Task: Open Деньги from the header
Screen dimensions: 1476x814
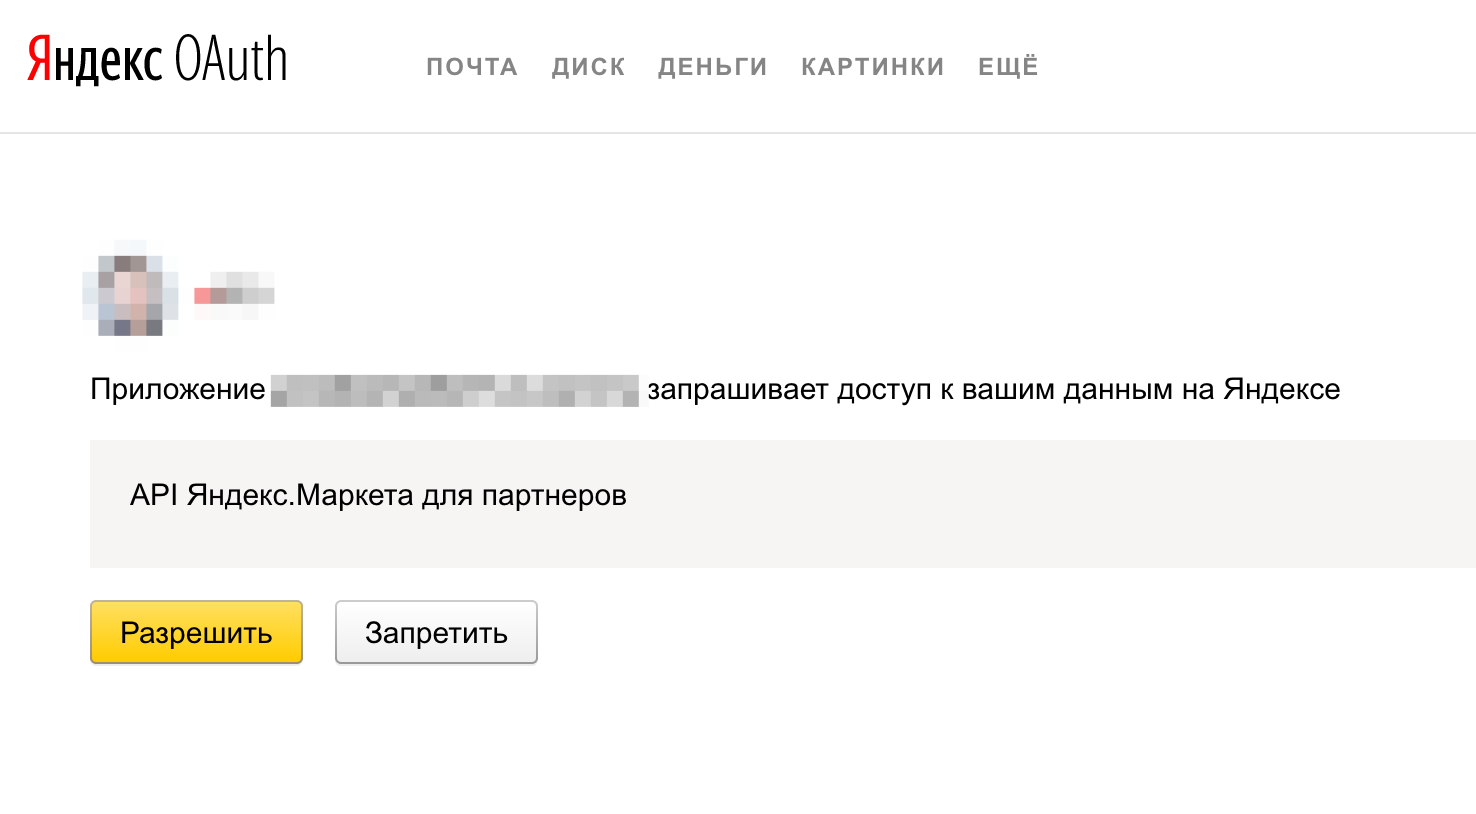Action: (712, 67)
